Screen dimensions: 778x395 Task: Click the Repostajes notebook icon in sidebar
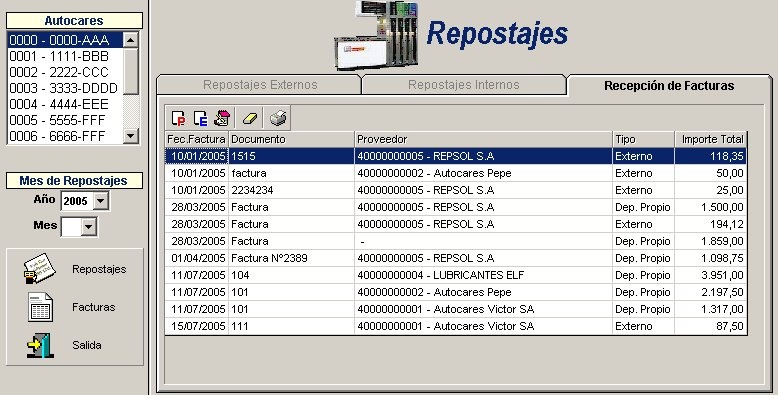pyautogui.click(x=39, y=269)
